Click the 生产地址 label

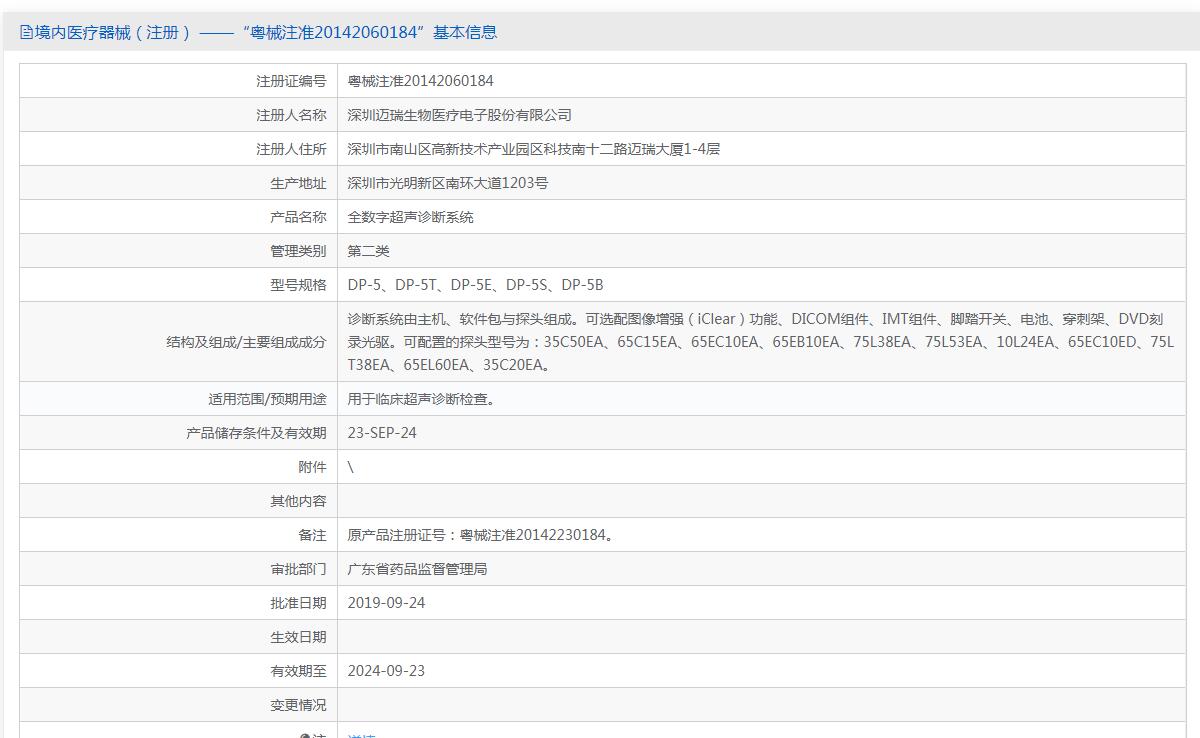[298, 183]
